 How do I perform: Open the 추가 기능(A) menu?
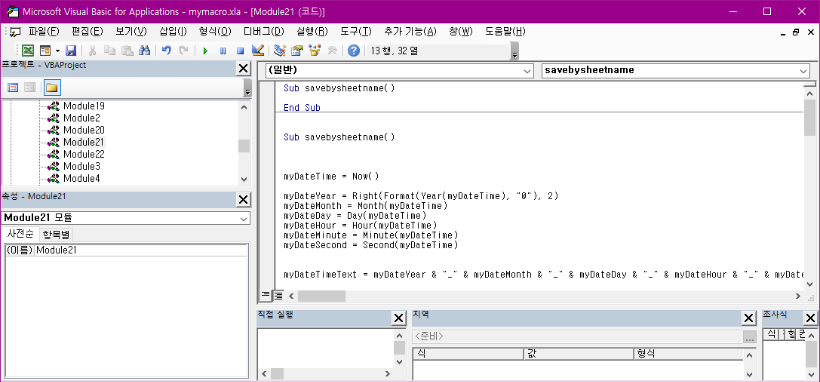(x=410, y=31)
